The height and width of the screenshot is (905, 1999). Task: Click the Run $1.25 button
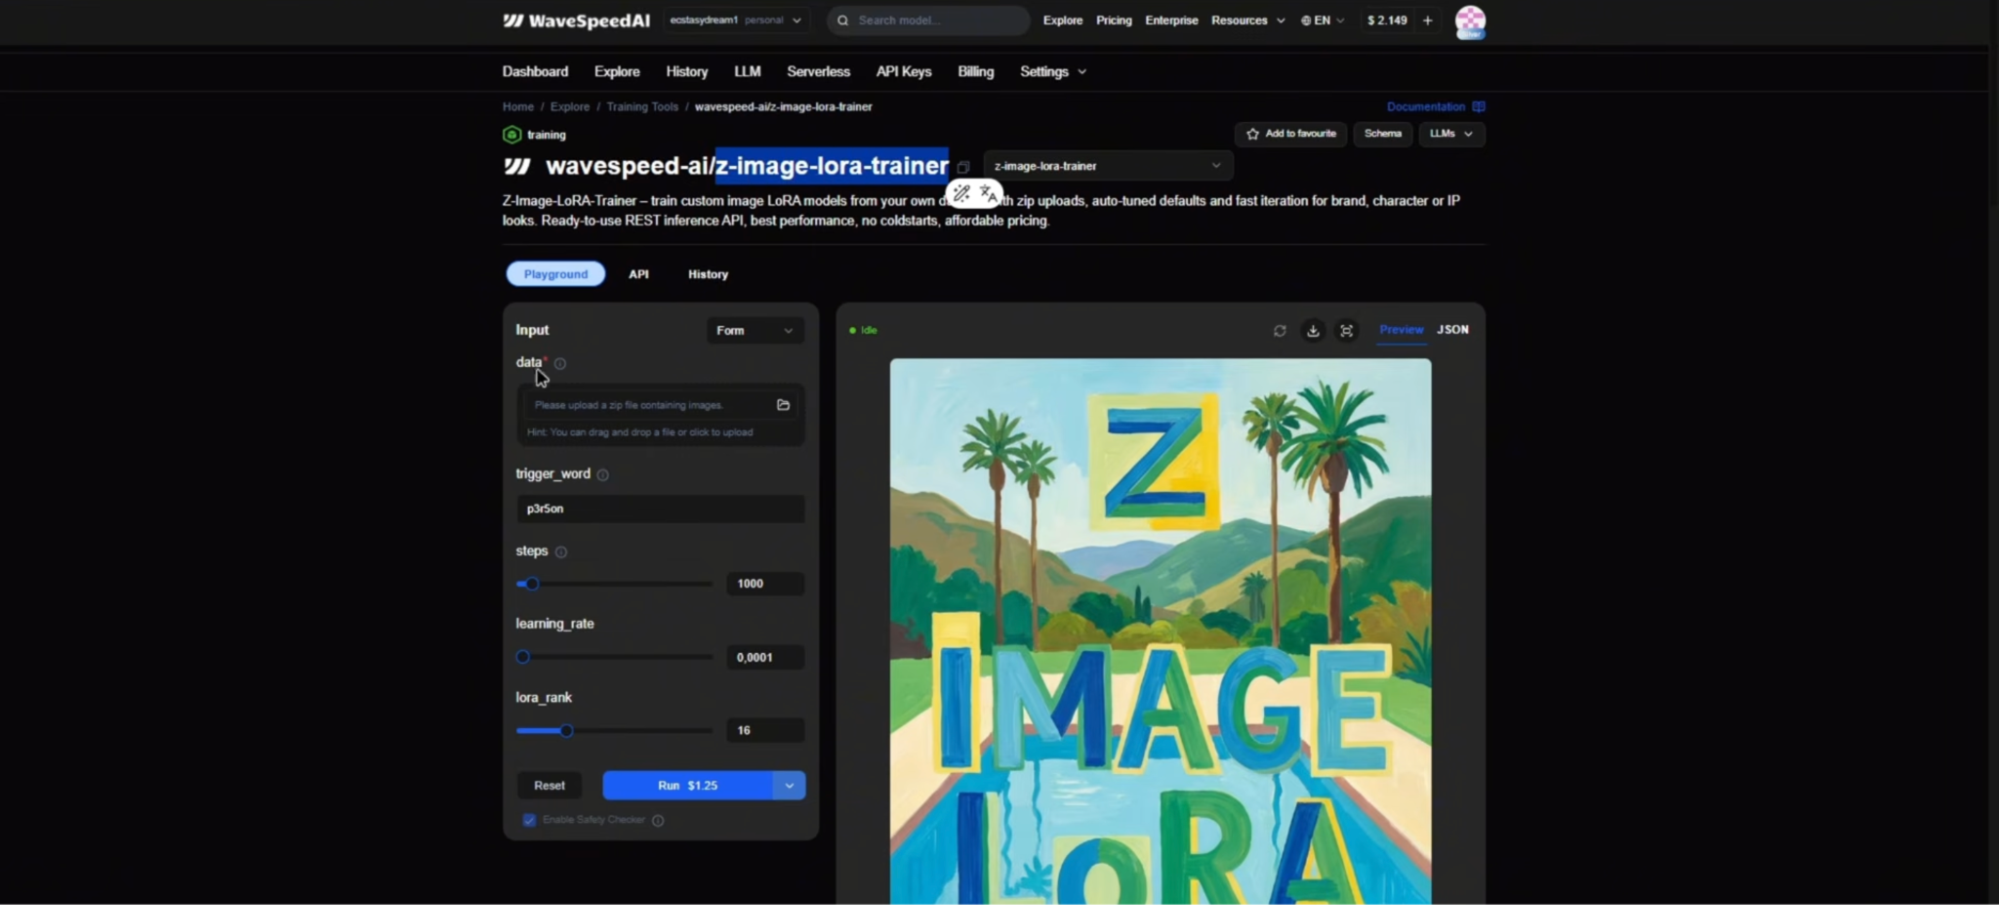688,786
